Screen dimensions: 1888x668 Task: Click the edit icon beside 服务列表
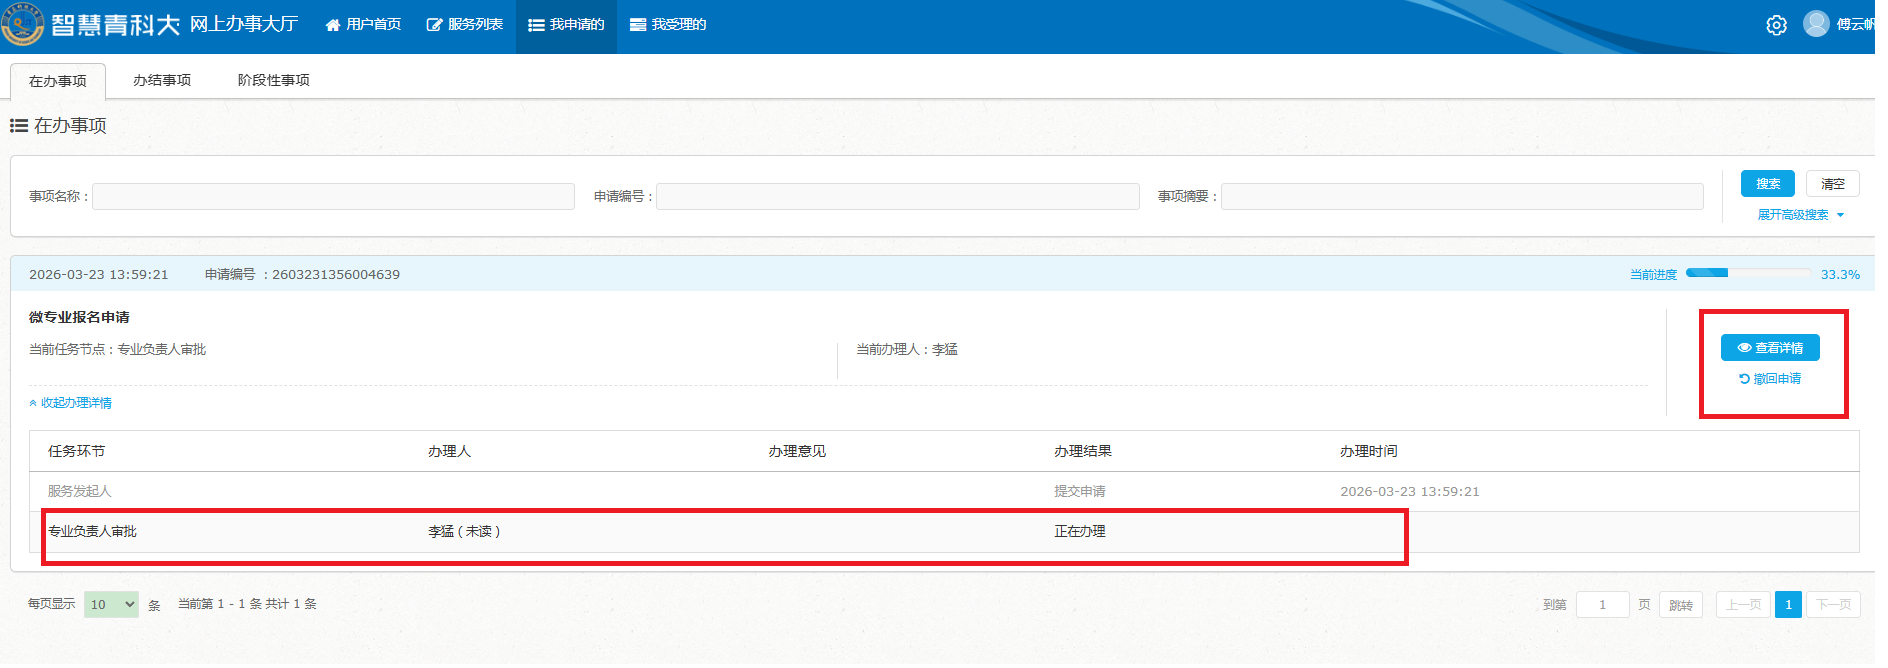point(434,25)
